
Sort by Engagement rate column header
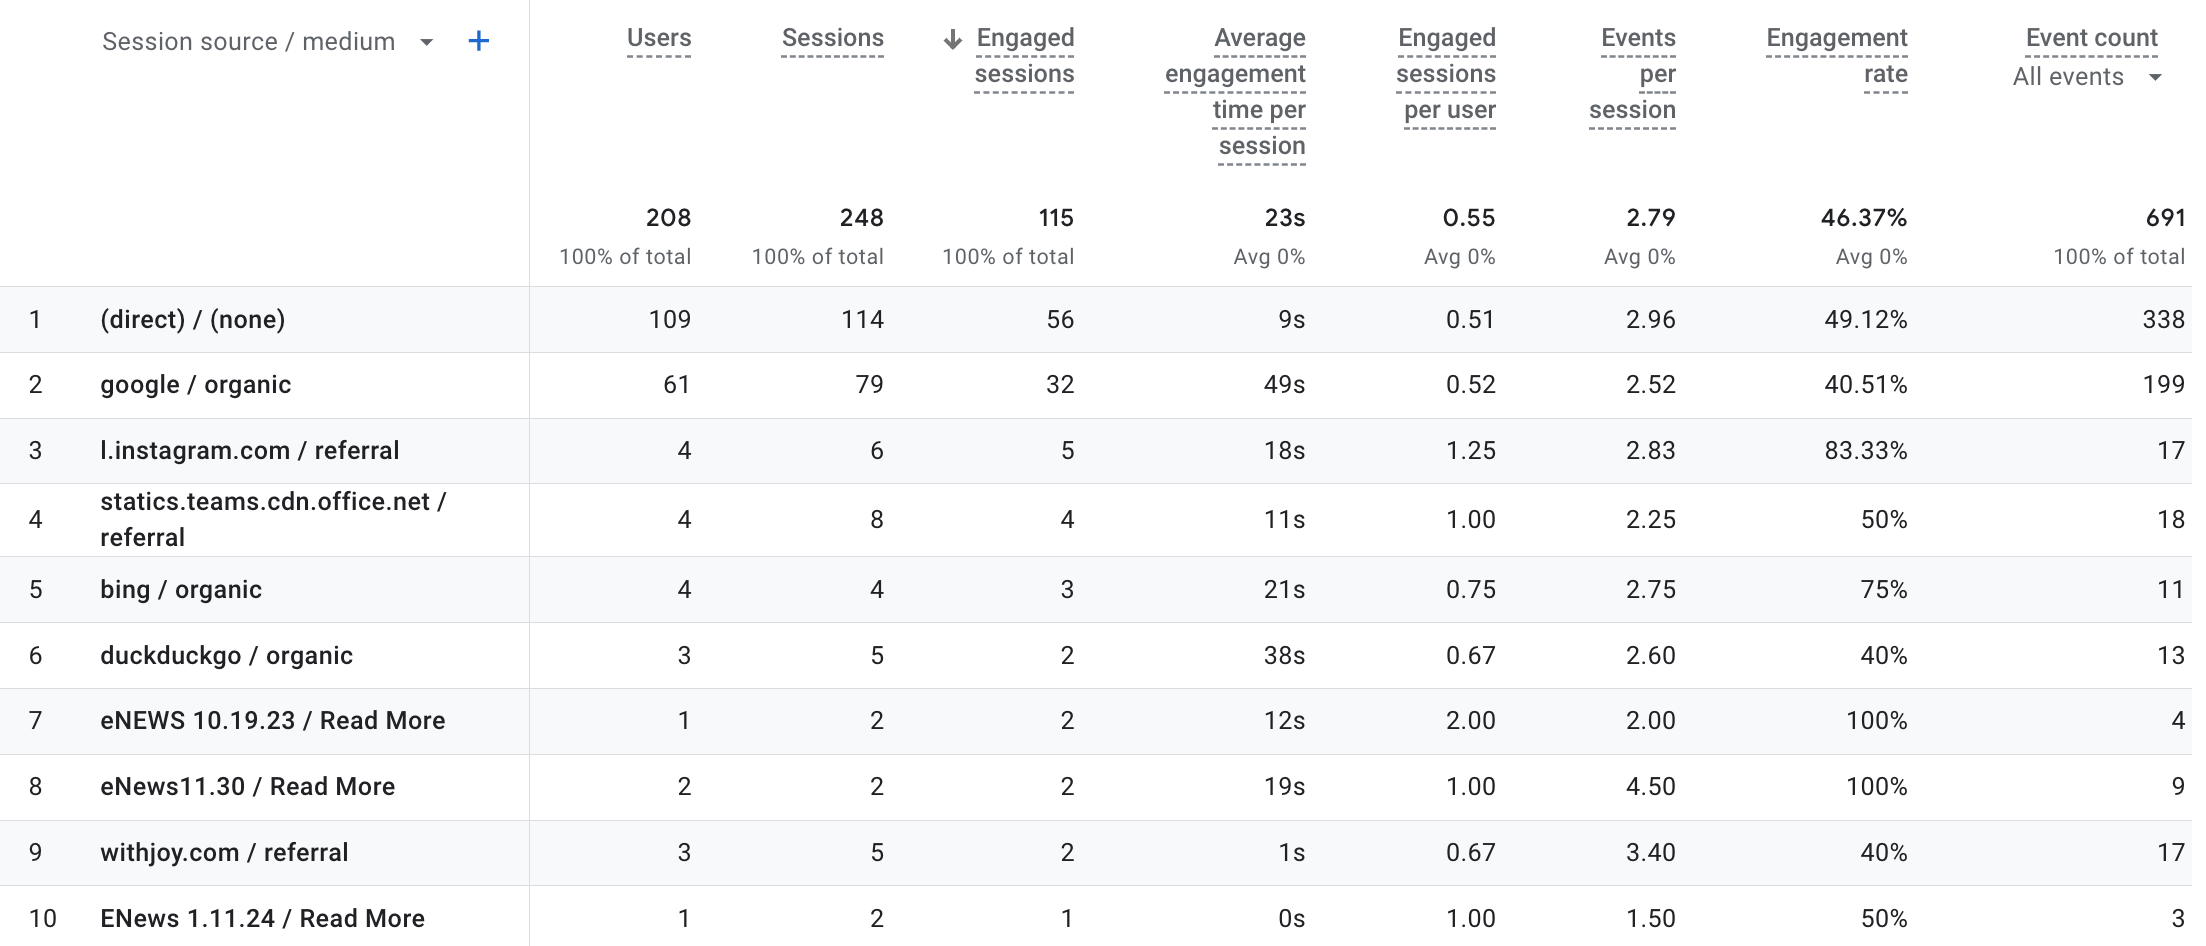point(1837,56)
